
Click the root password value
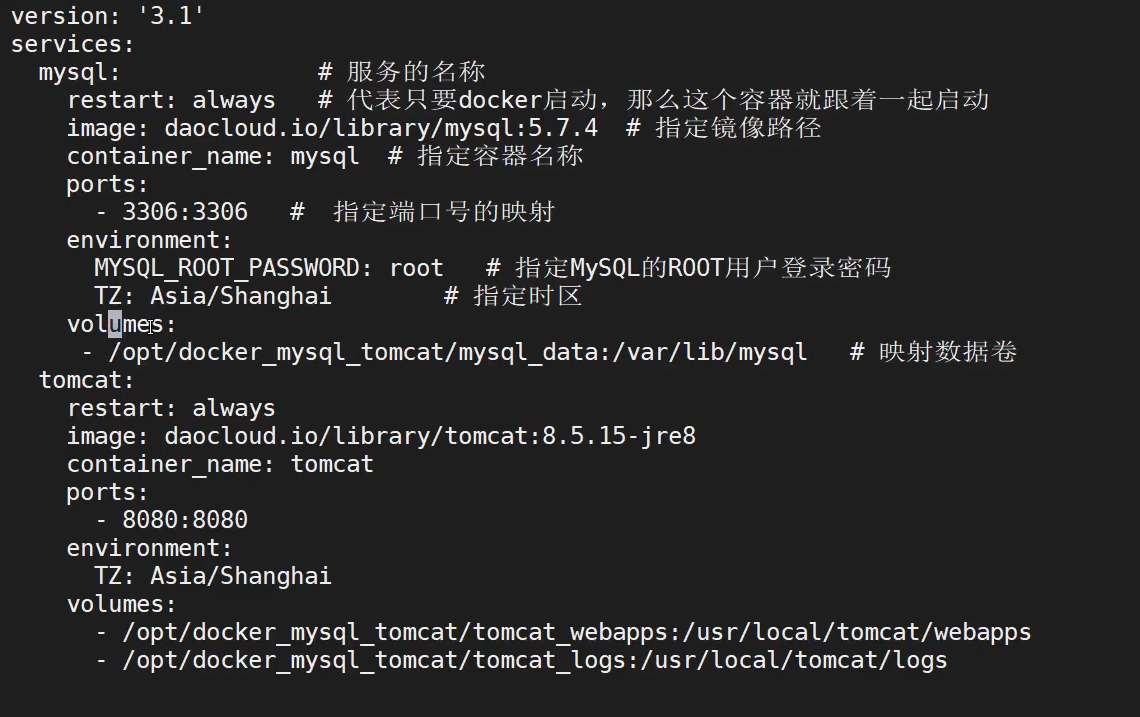(416, 268)
